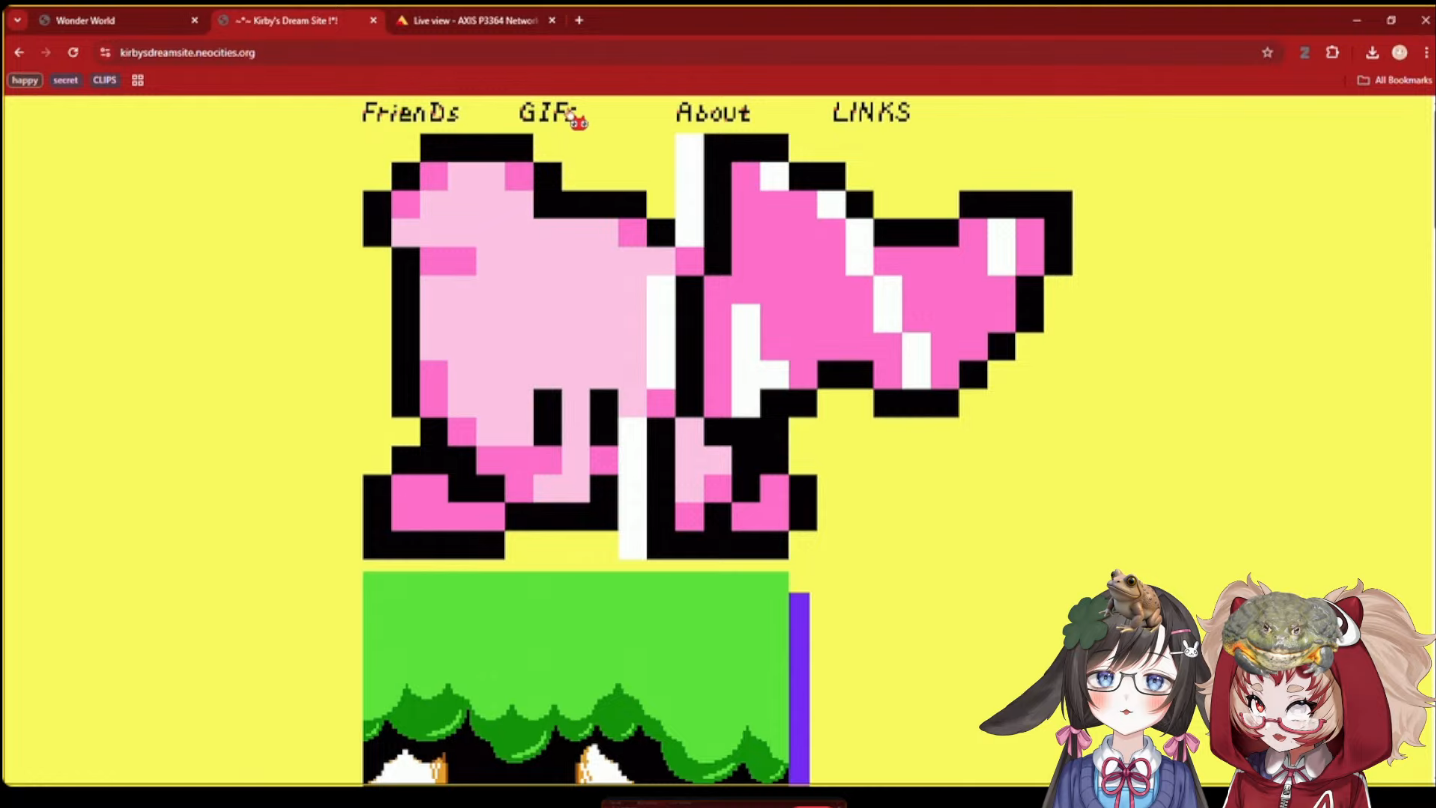Click the pink Kirby pixel art image
Viewport: 1437px width, 808px height.
point(717,346)
